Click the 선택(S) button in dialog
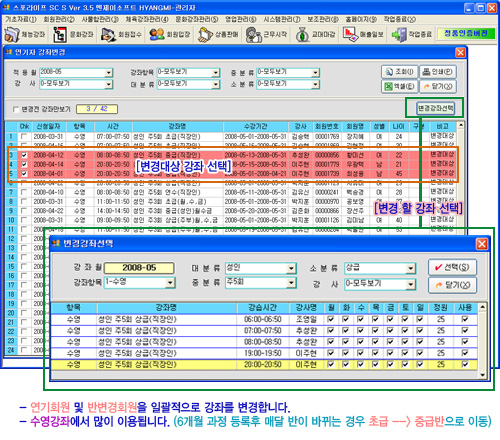Image resolution: width=500 pixels, height=440 pixels. pyautogui.click(x=453, y=267)
